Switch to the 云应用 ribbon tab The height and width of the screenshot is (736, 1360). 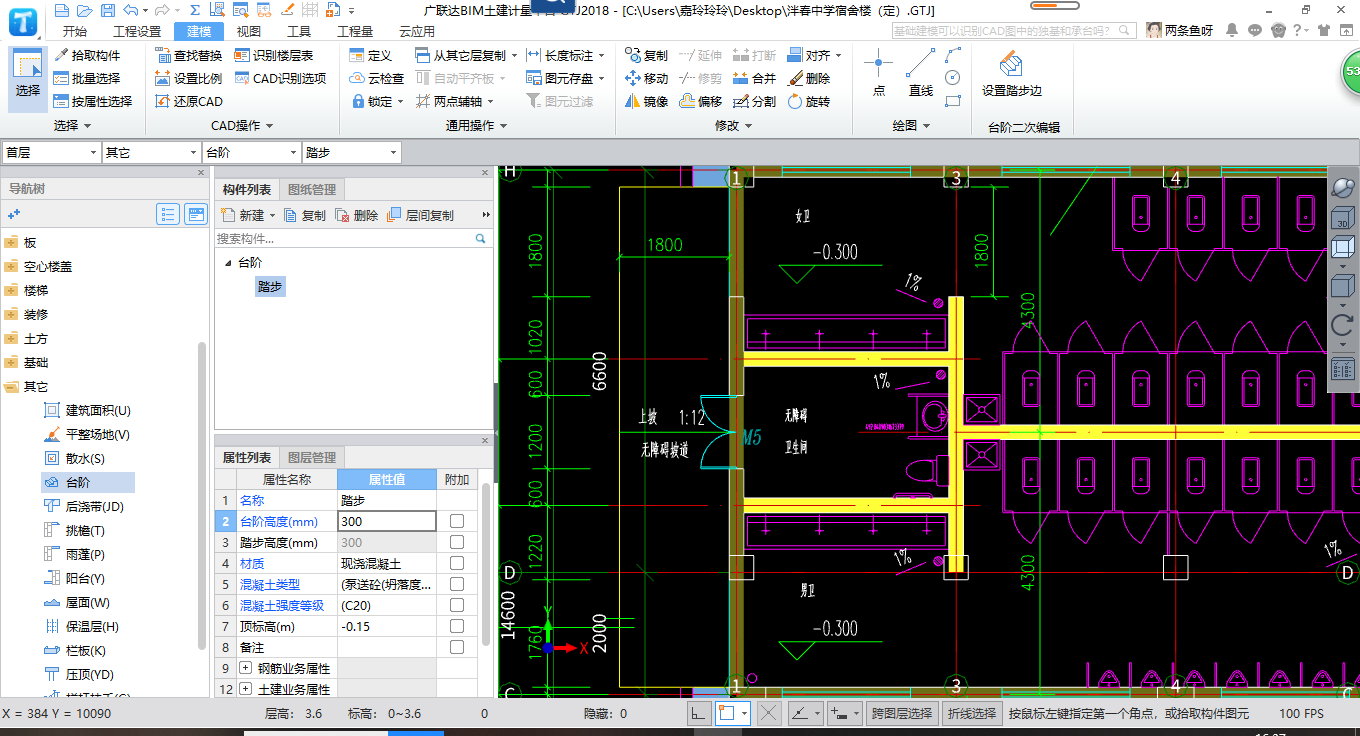(417, 31)
